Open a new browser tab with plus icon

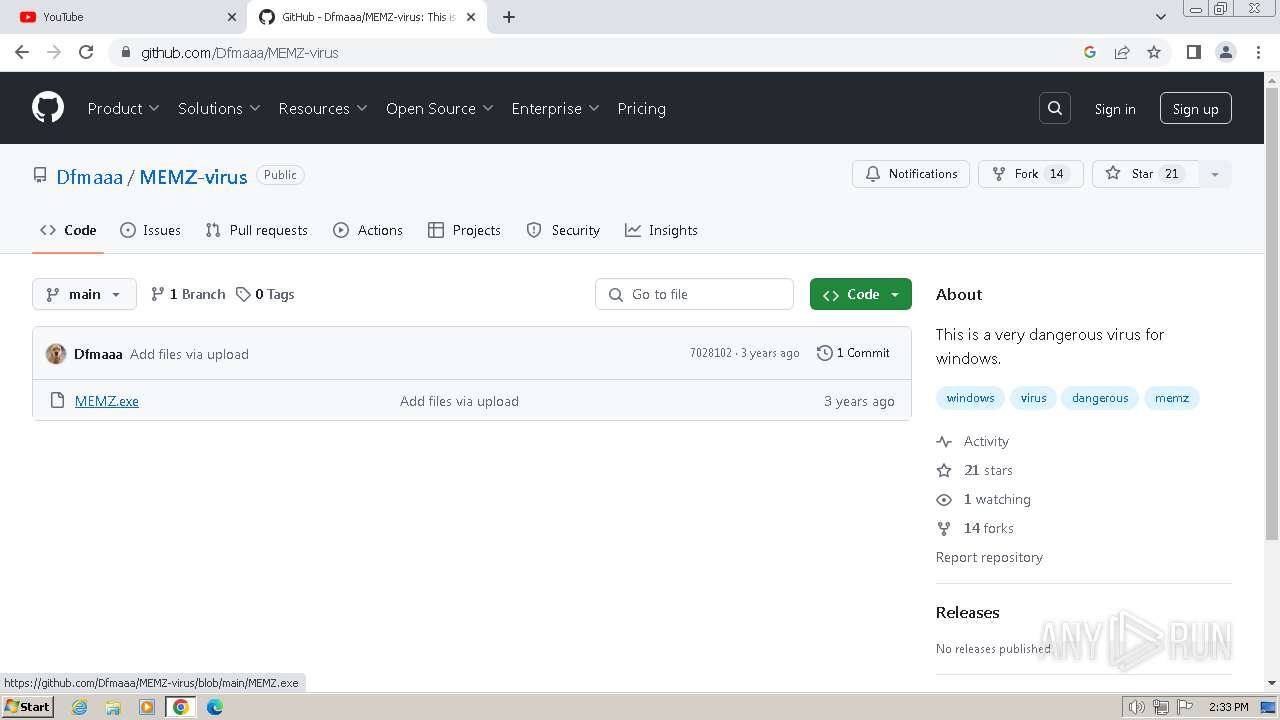pyautogui.click(x=509, y=17)
